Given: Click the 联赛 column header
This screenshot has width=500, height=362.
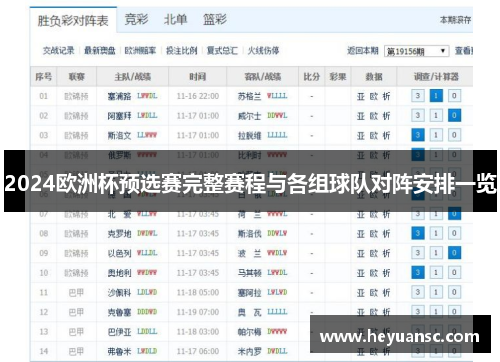Looking at the screenshot, I should 77,77.
